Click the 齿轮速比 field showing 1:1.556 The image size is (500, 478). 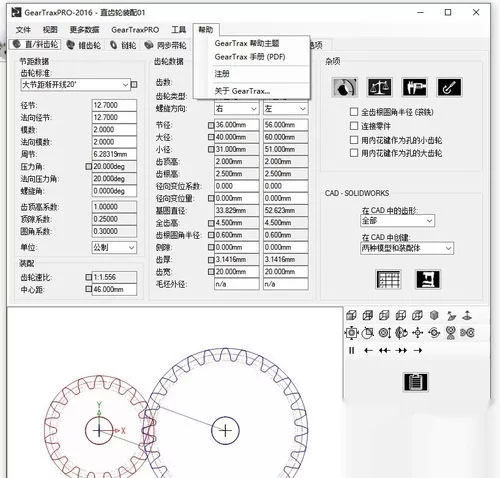point(114,277)
